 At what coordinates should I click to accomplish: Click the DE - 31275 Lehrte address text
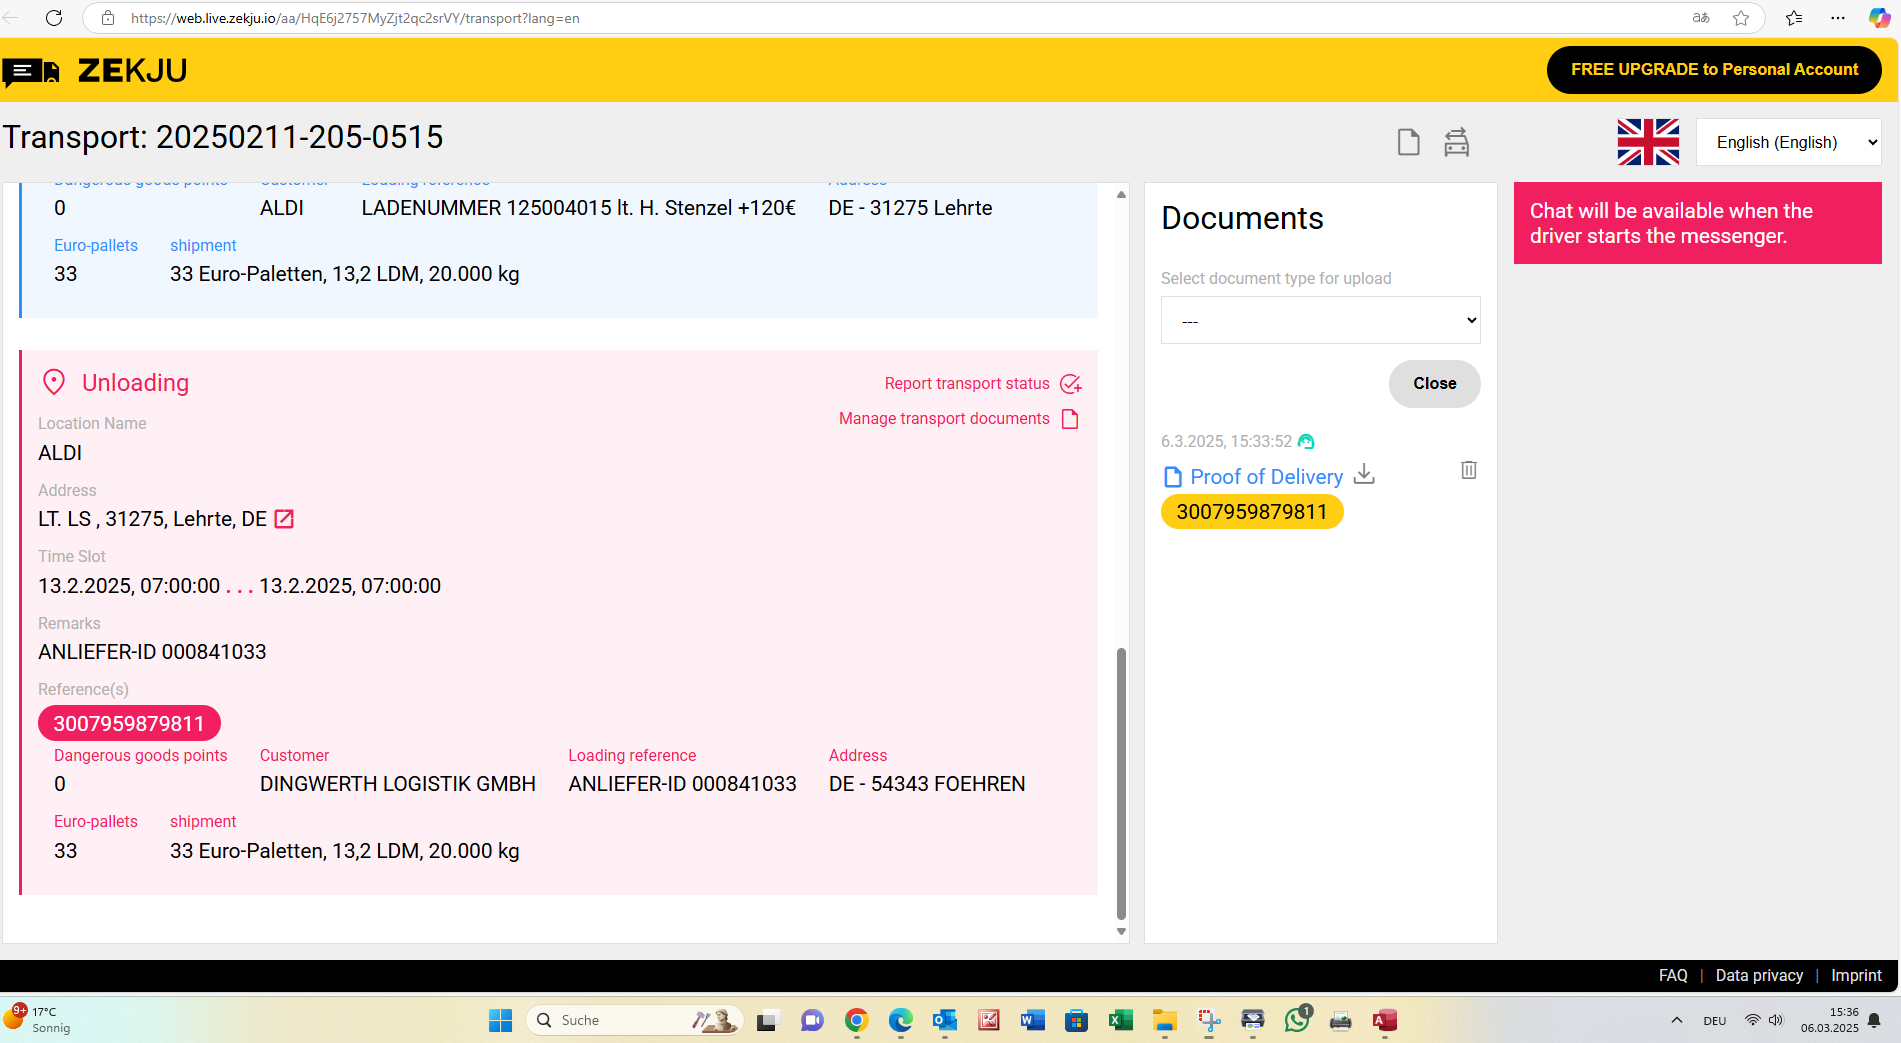[x=910, y=208]
